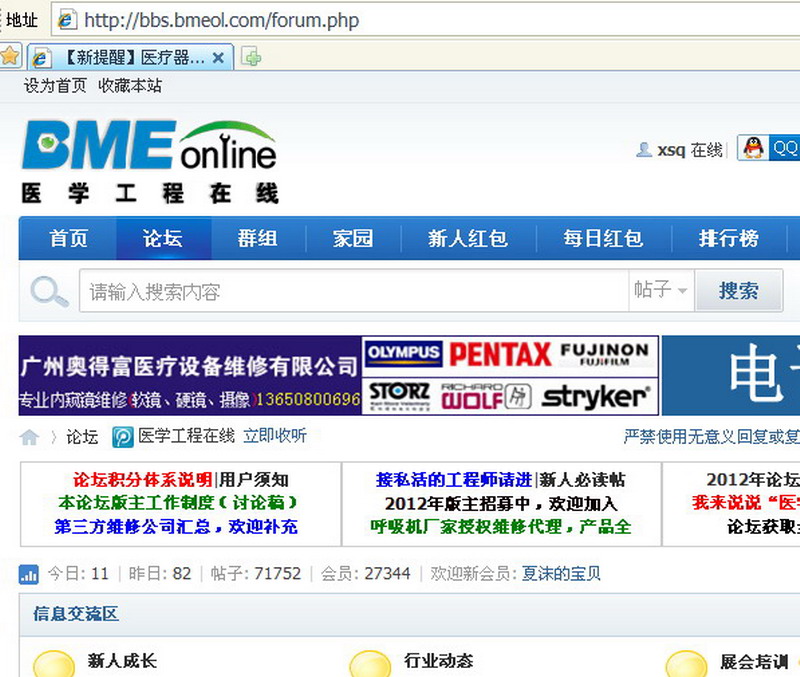The height and width of the screenshot is (677, 800).
Task: Select 排行榜 in the navigation bar
Action: point(728,239)
